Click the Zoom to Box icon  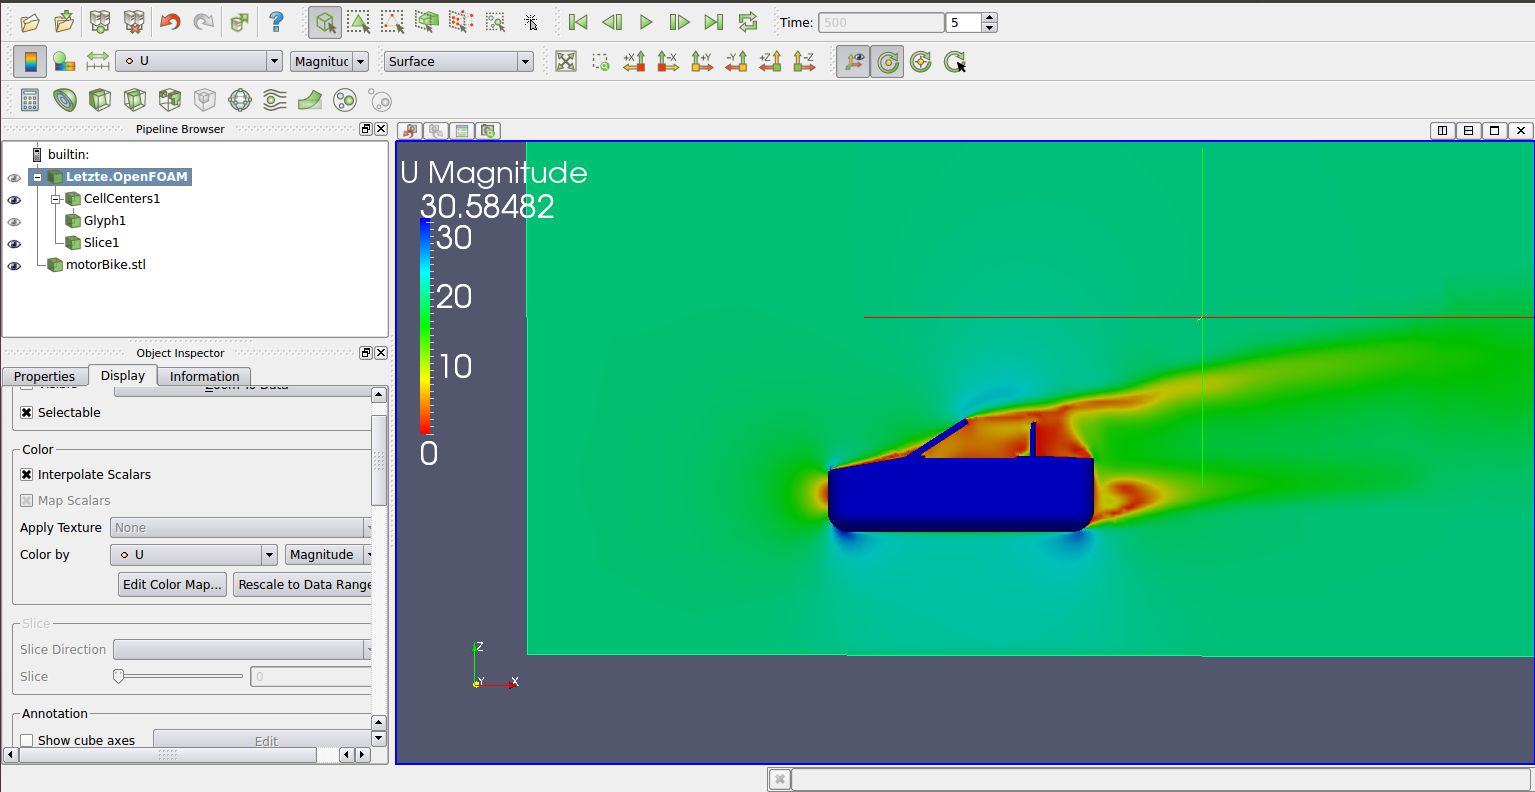[x=600, y=62]
